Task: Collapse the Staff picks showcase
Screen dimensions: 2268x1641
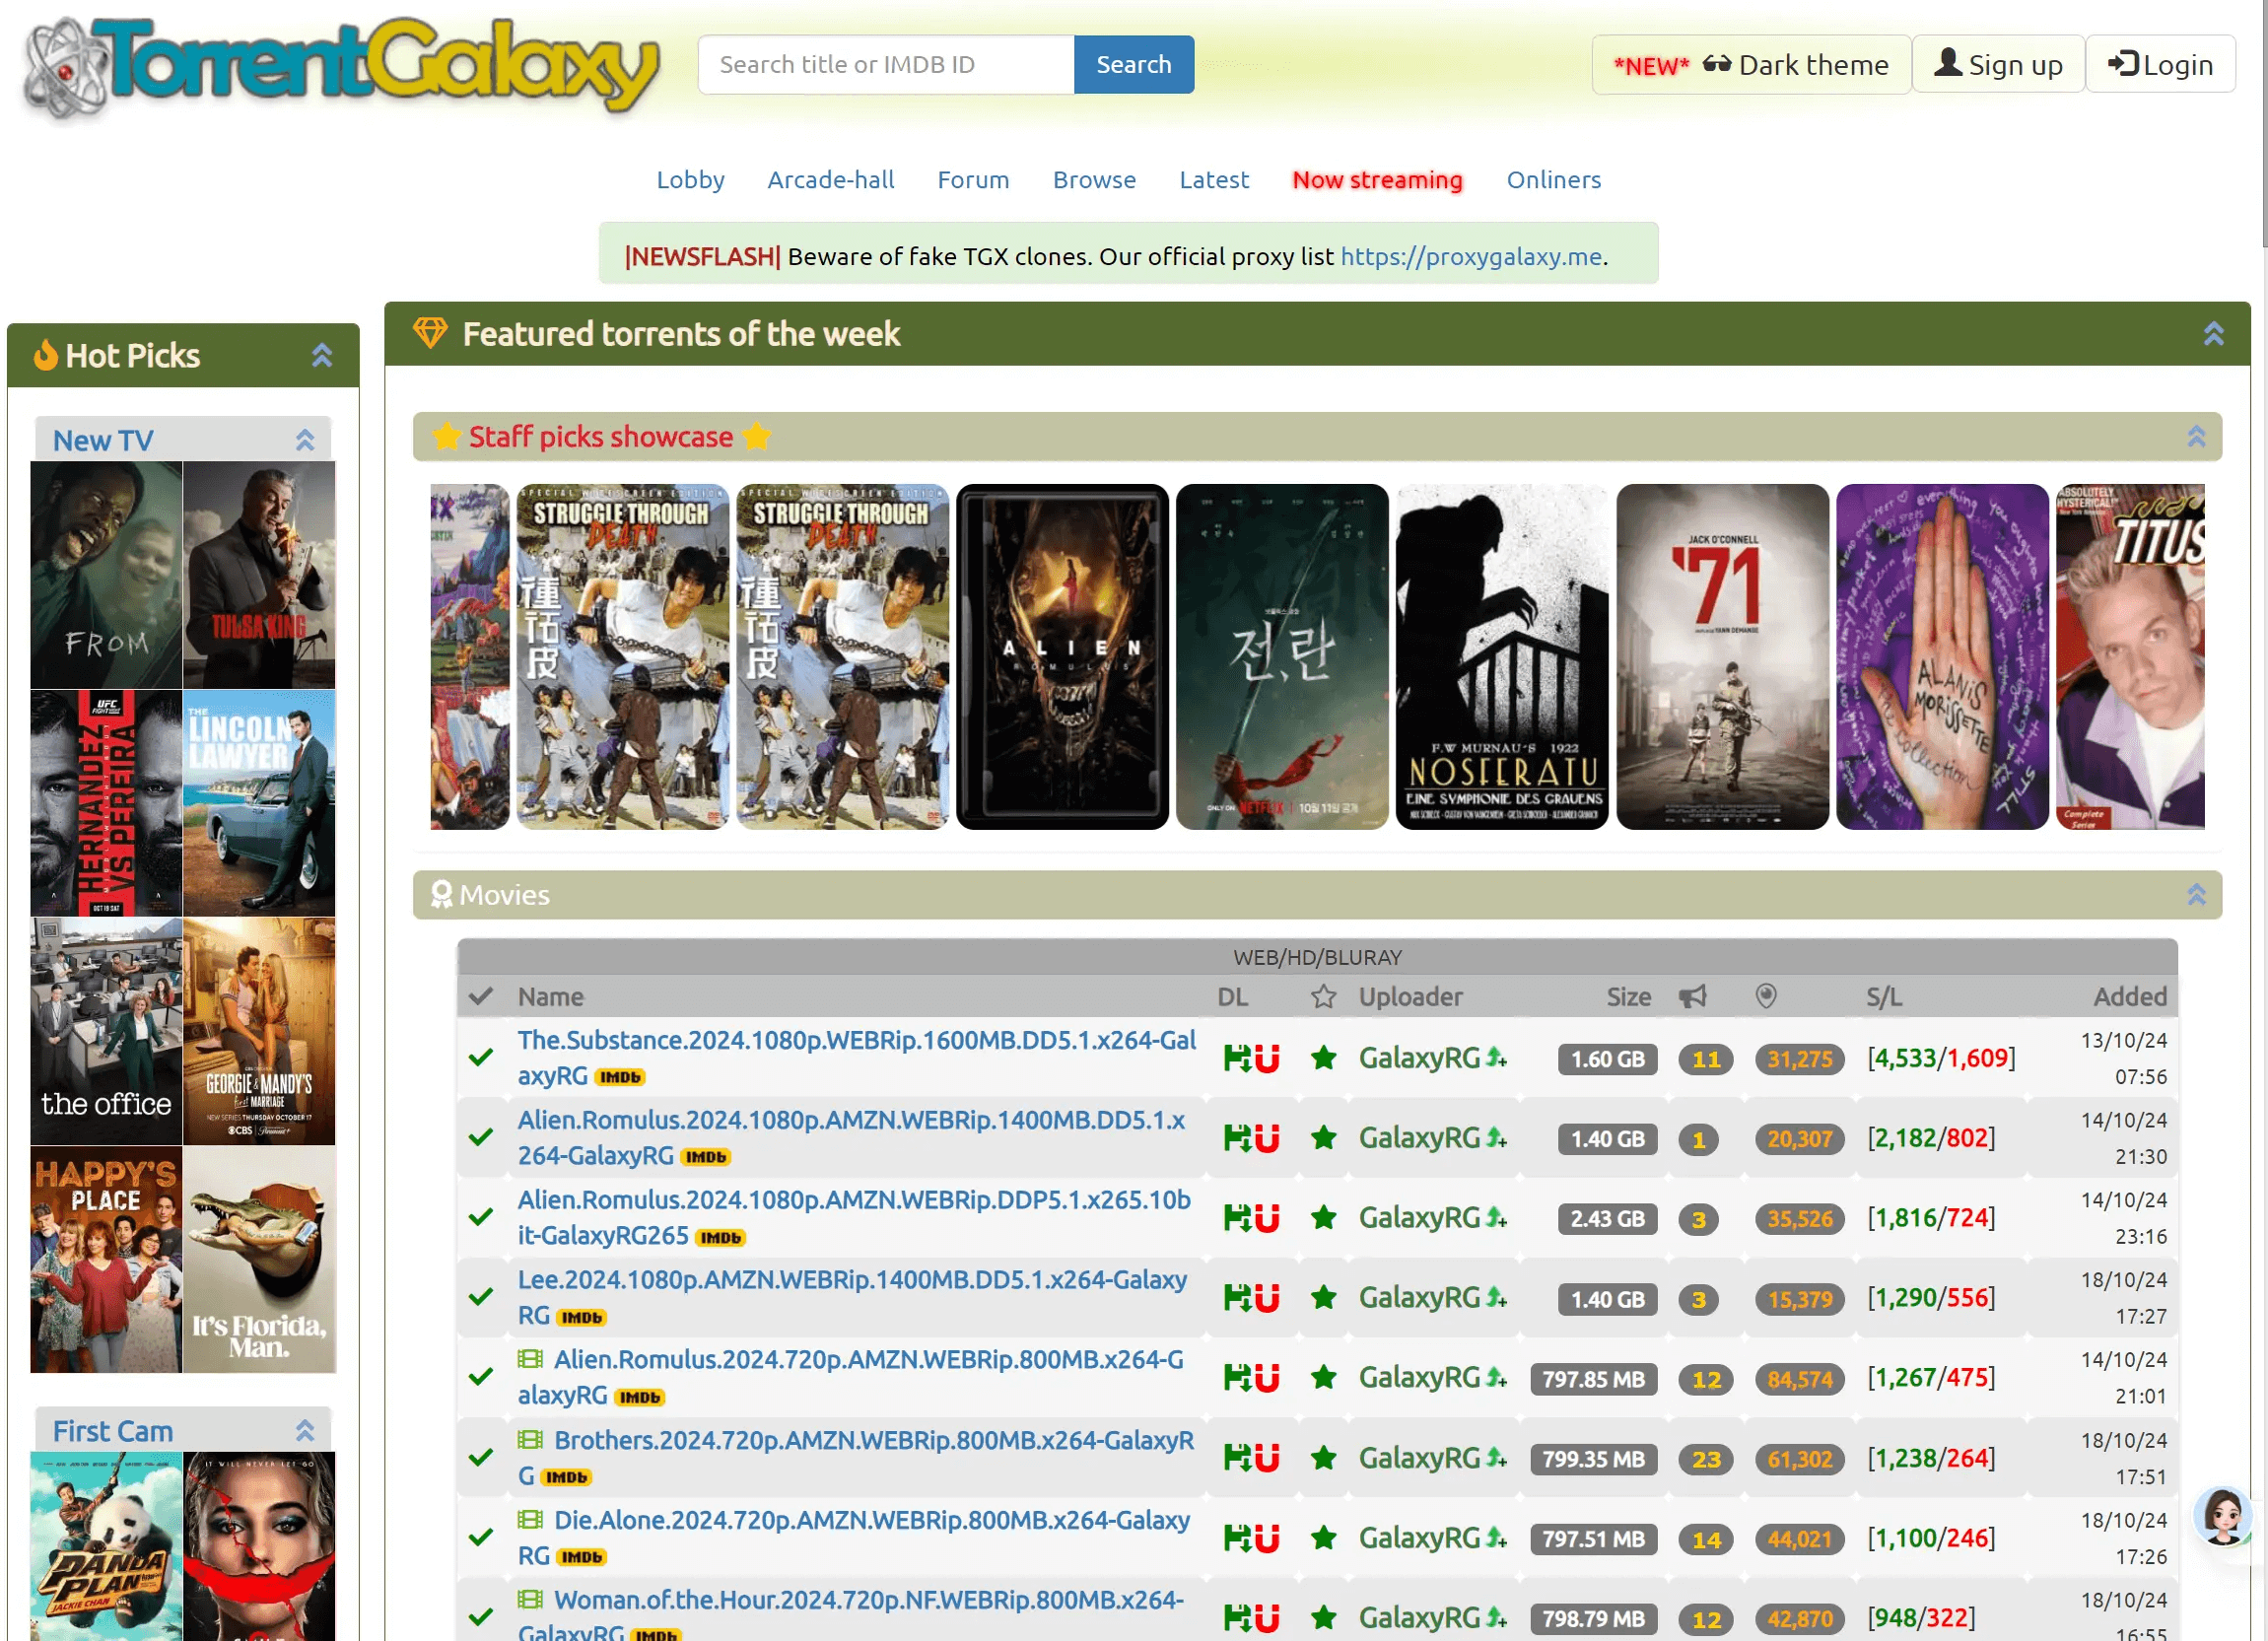Action: pyautogui.click(x=2196, y=436)
